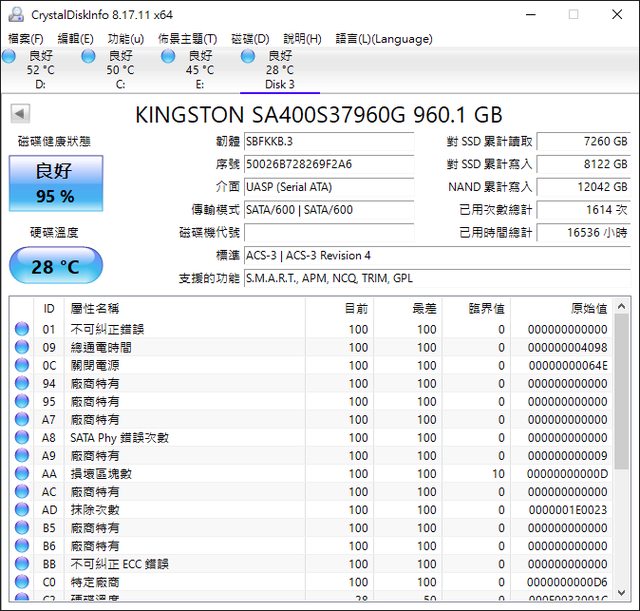Click the blue orb for attribute AA row

22,473
